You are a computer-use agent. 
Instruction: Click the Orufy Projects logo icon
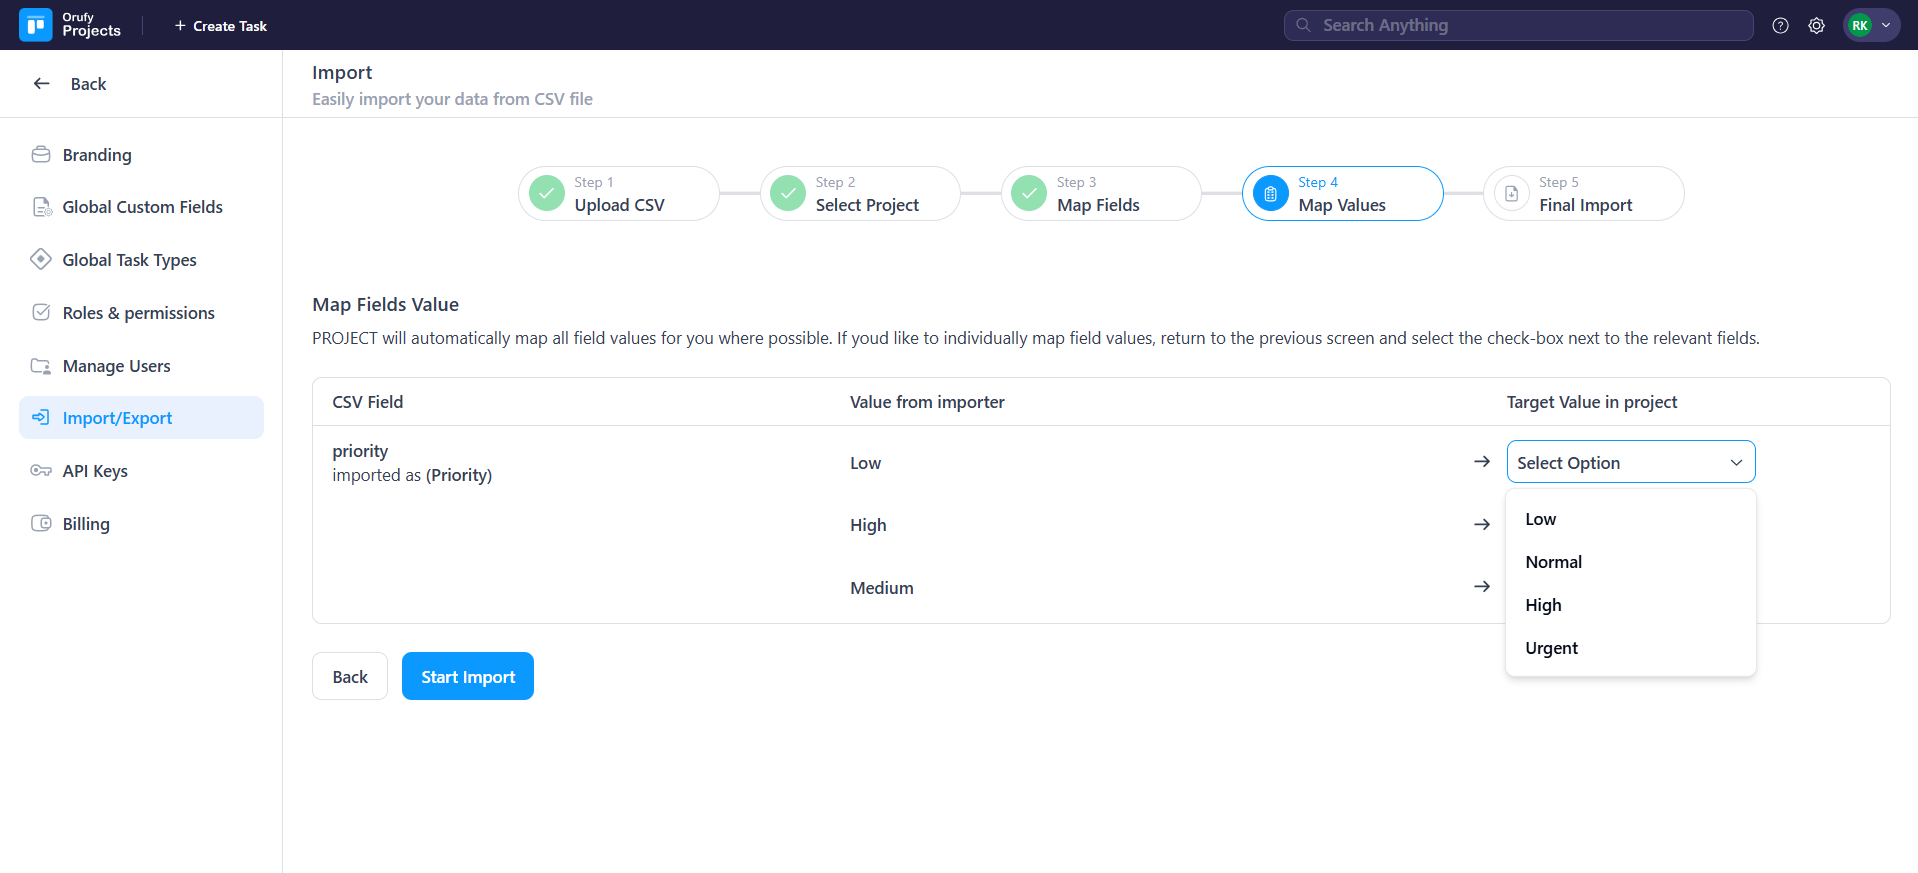(x=36, y=25)
